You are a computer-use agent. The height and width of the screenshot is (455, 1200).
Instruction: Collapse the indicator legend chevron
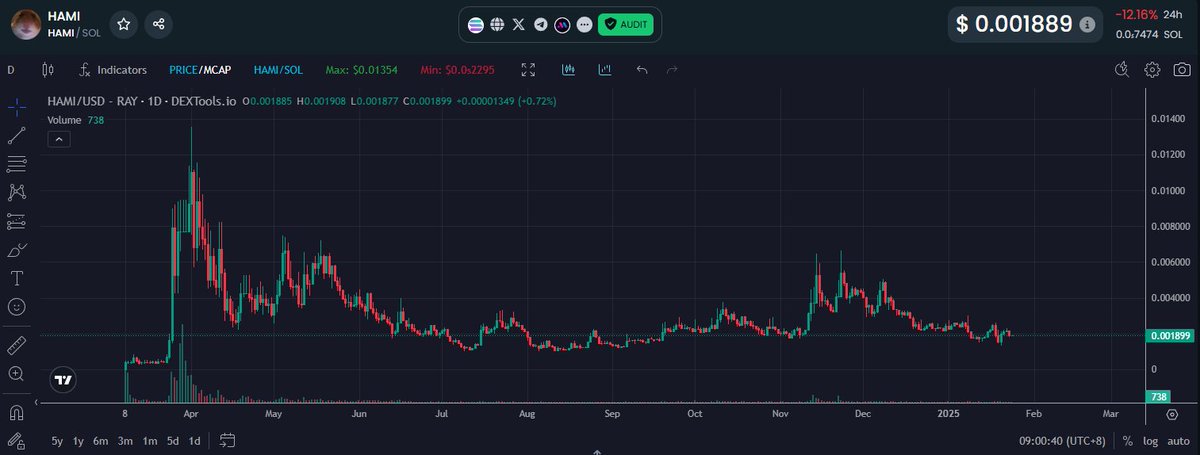[58, 139]
